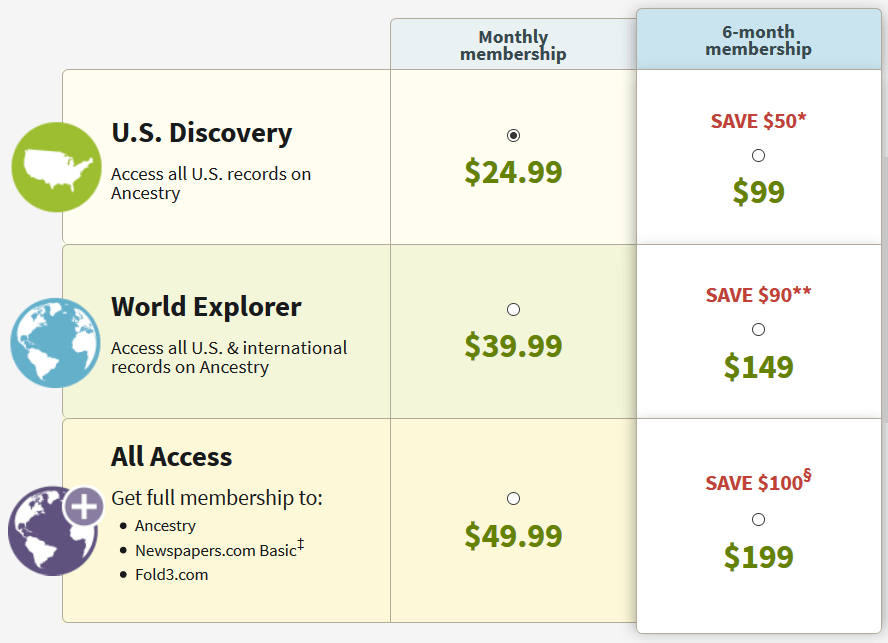Select U.S. Discovery monthly $24.99 radio
This screenshot has height=643, width=888.
tap(513, 135)
